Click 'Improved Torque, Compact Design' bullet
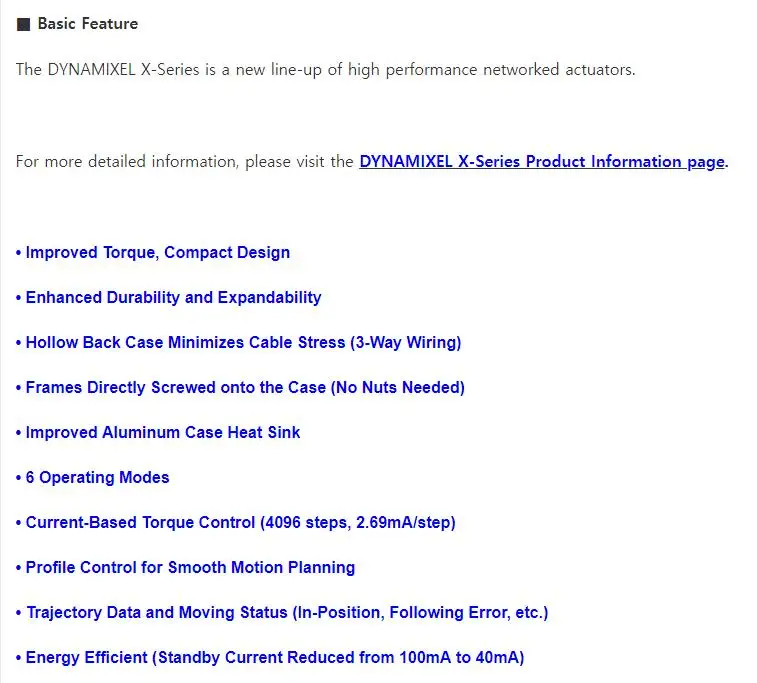This screenshot has width=757, height=683. [x=153, y=252]
